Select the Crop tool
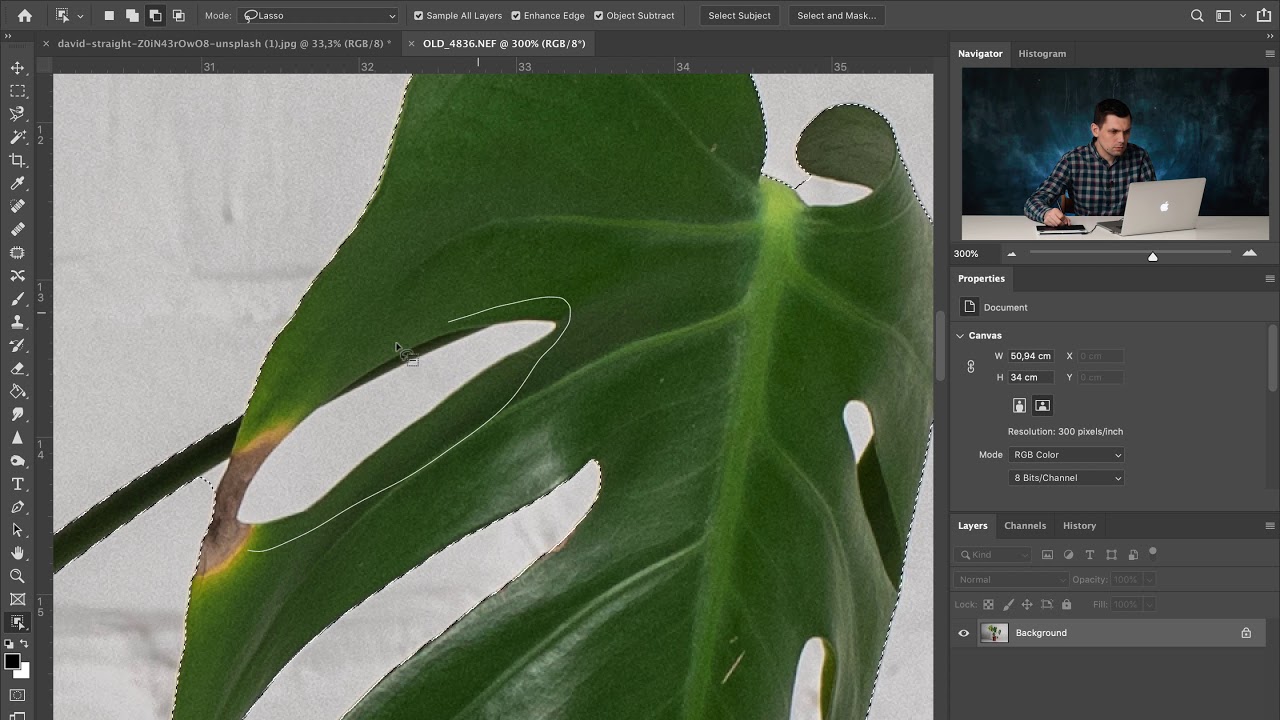Viewport: 1280px width, 720px height. tap(17, 160)
